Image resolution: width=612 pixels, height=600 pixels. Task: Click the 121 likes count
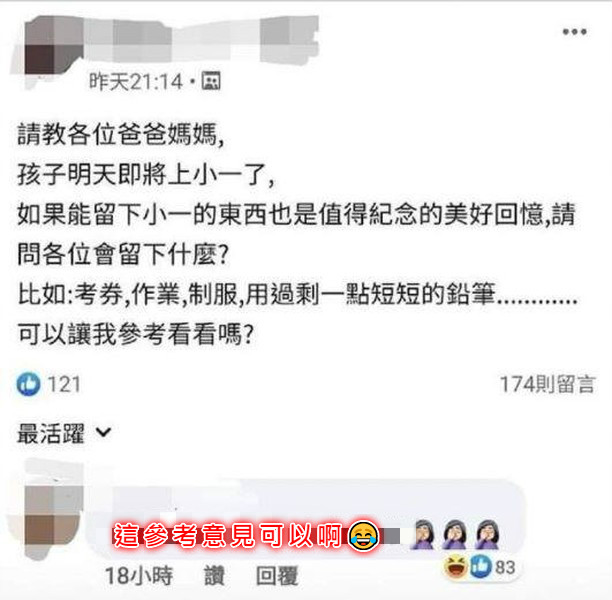click(x=64, y=384)
